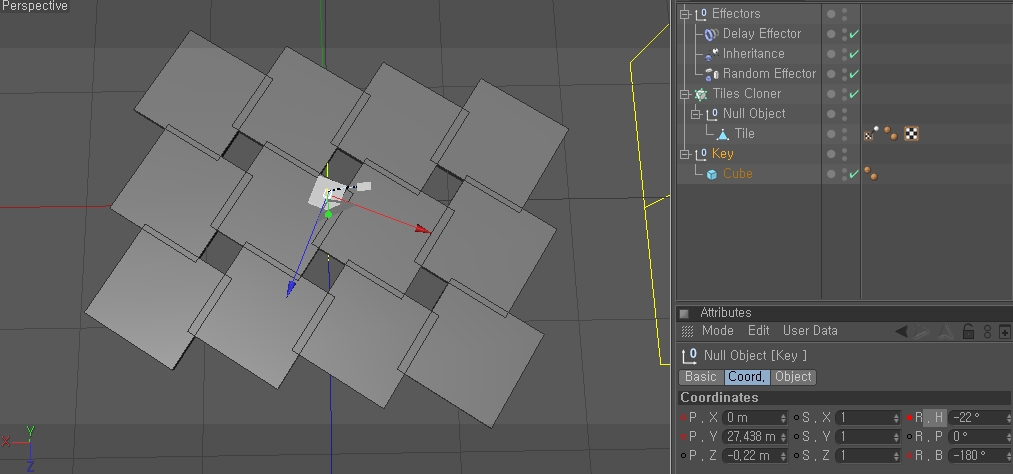This screenshot has height=474, width=1013.
Task: Disable the Delay Effector green checkmark
Action: click(854, 34)
